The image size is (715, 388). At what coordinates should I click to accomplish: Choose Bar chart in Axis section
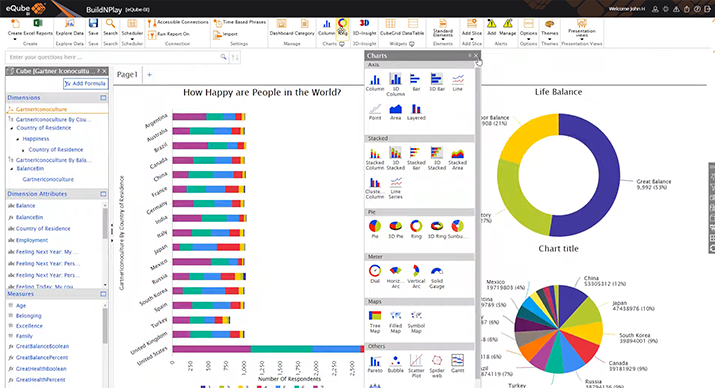coord(415,82)
